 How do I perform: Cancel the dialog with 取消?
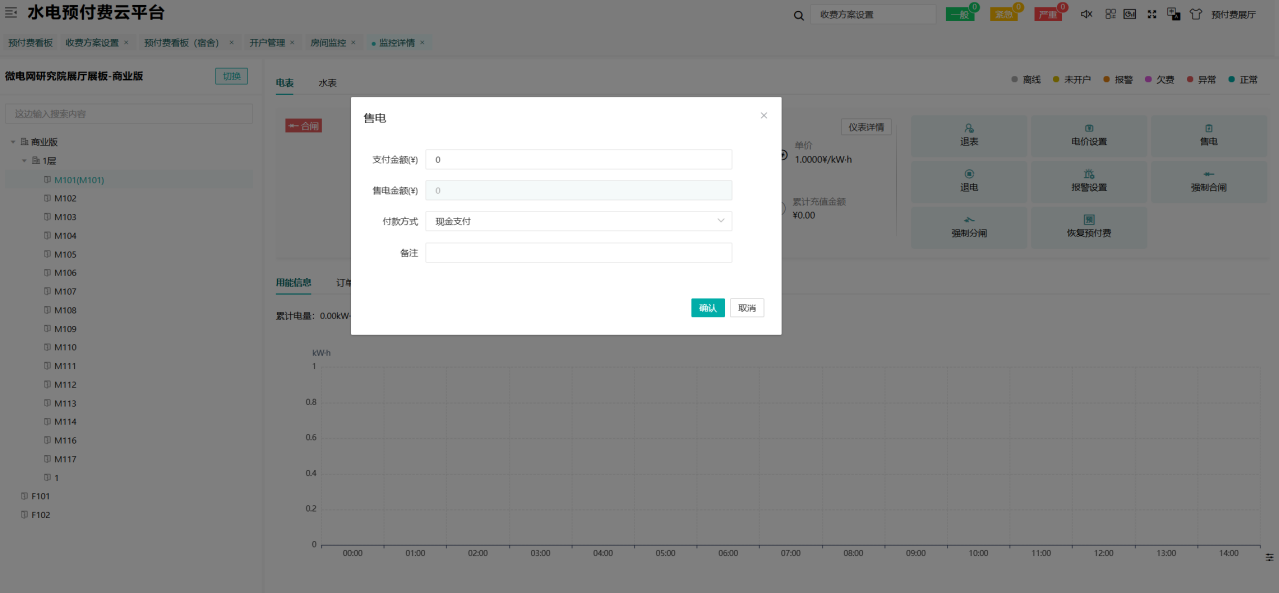point(747,308)
